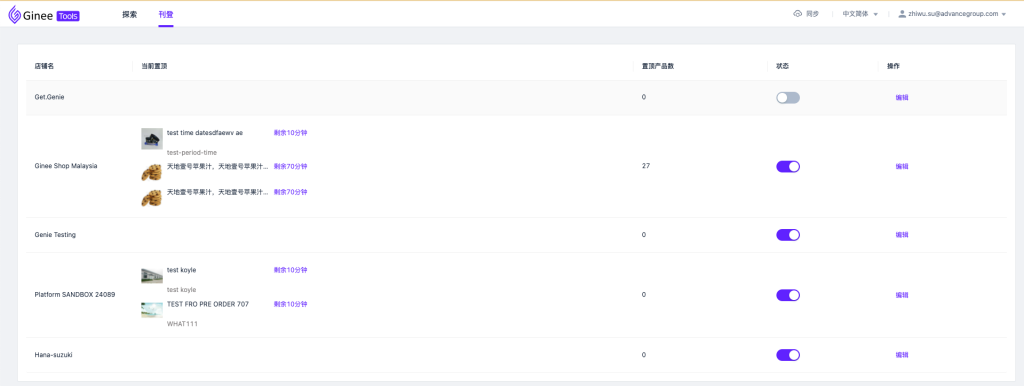
Task: Click 编辑 link for Get.Genie
Action: click(x=902, y=98)
